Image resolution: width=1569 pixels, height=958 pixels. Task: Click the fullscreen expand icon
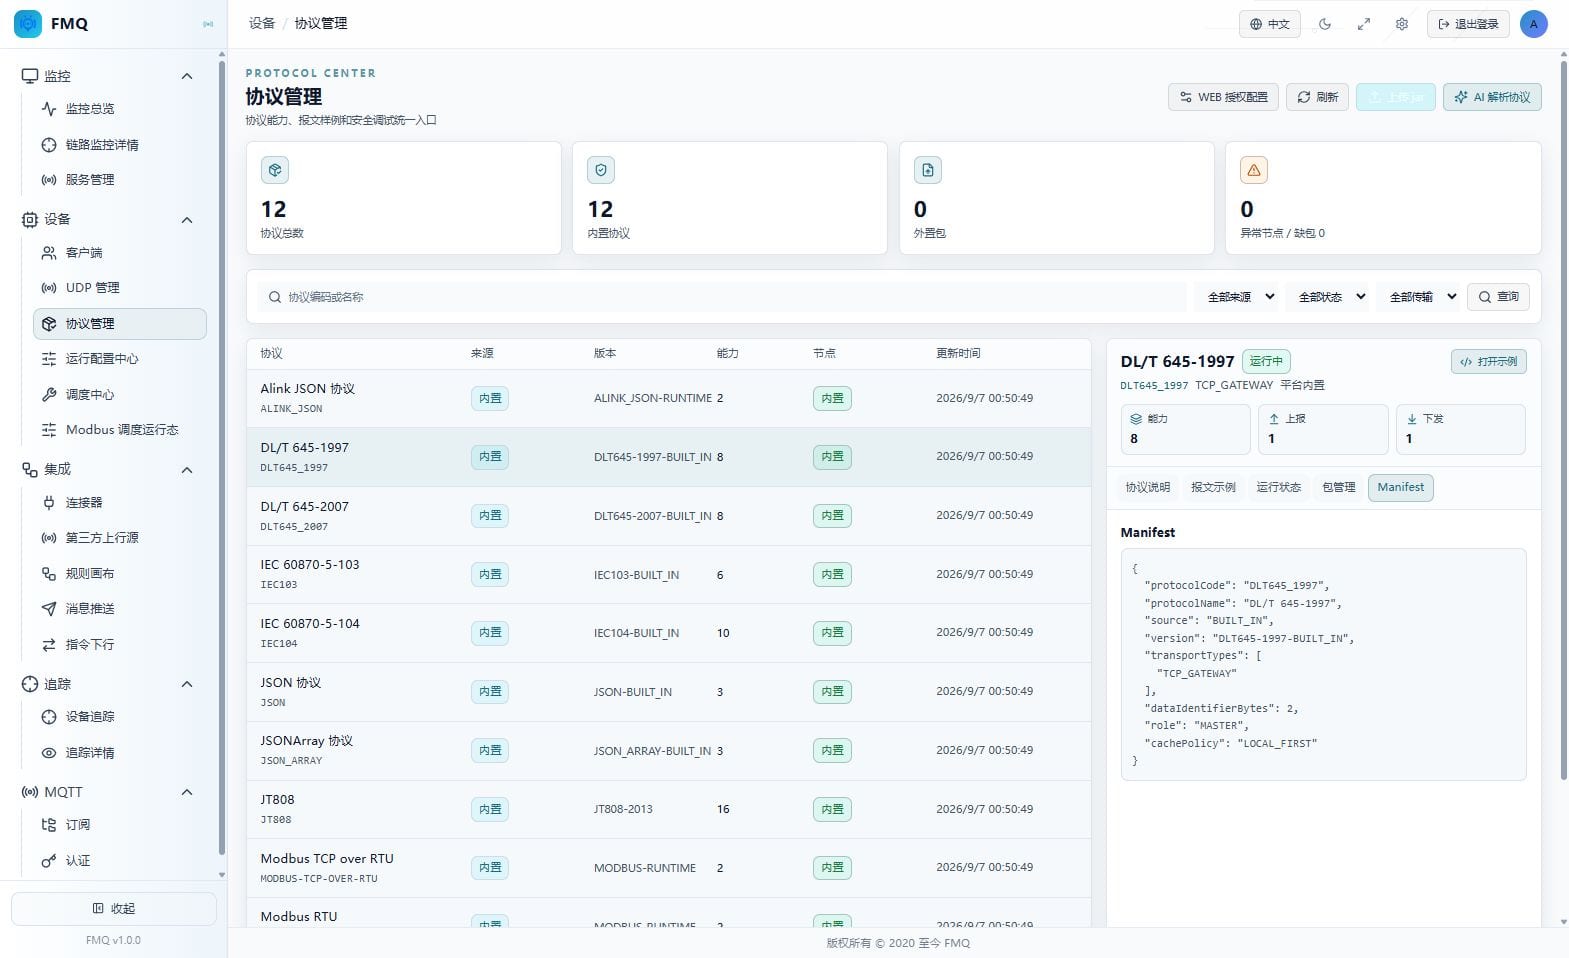pyautogui.click(x=1364, y=24)
